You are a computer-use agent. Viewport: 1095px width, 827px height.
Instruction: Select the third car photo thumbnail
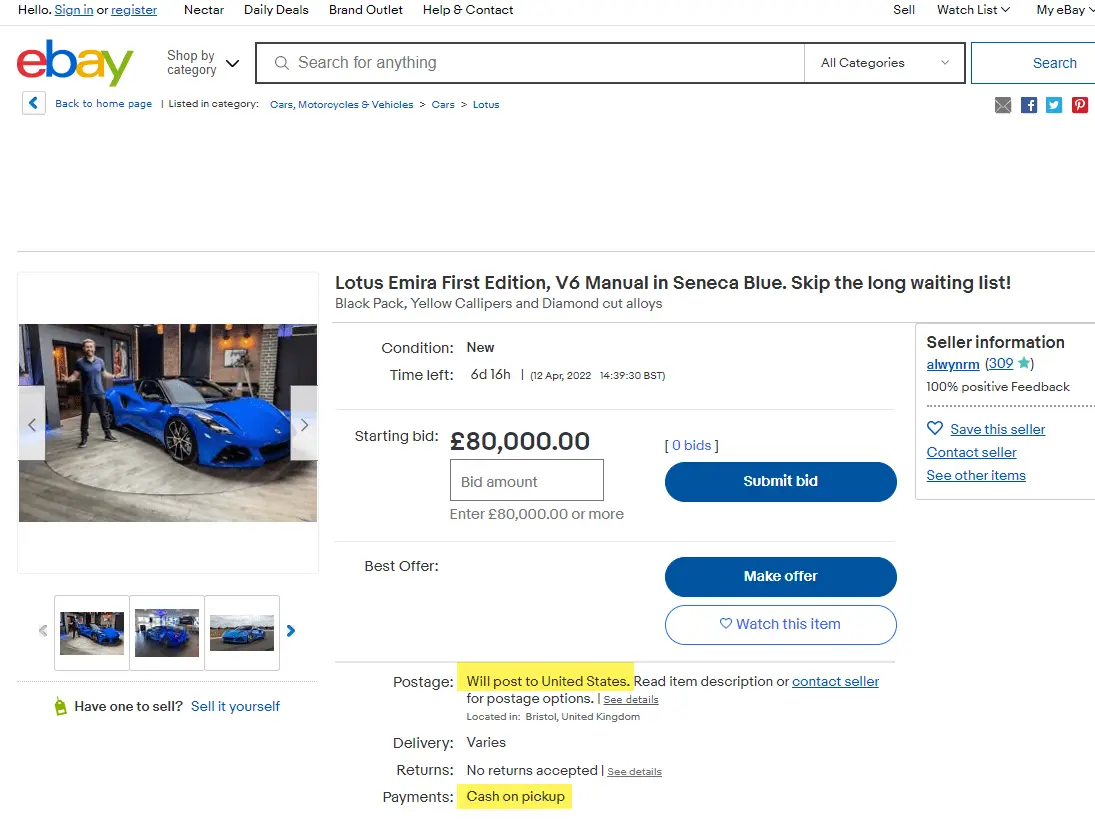click(242, 633)
